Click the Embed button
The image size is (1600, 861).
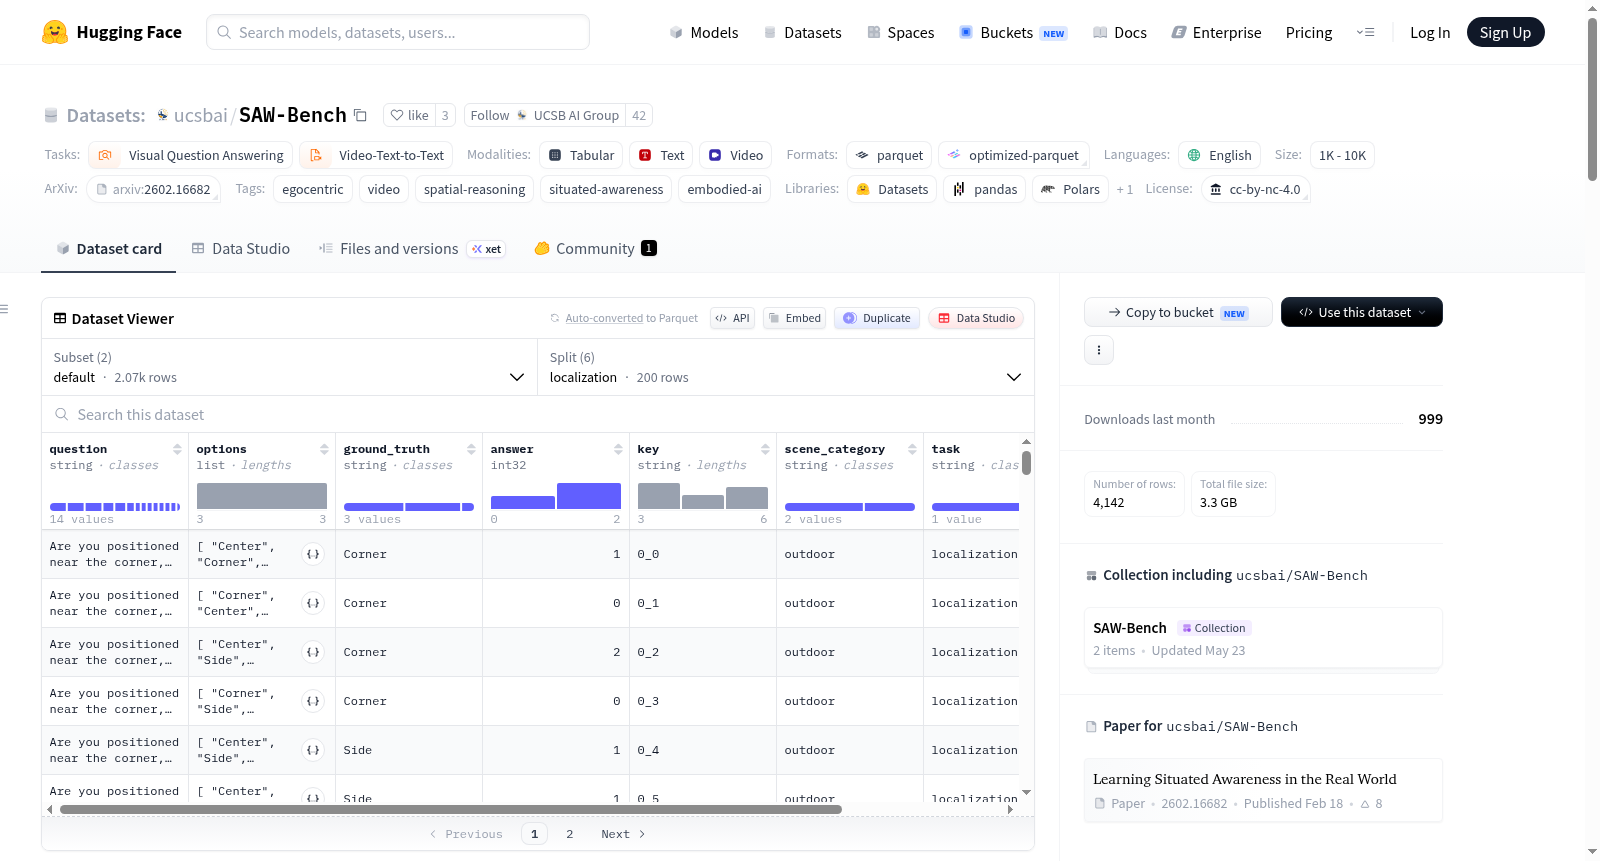point(795,318)
